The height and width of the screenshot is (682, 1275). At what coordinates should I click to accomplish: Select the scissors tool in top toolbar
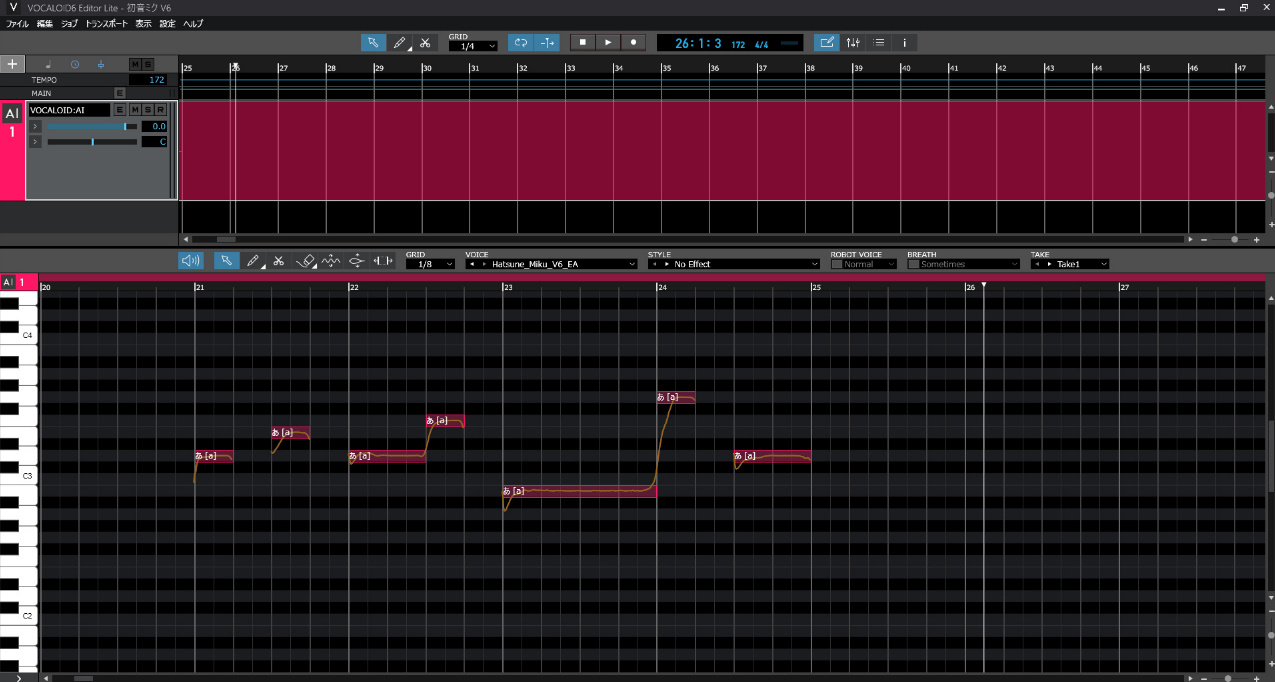pos(425,43)
